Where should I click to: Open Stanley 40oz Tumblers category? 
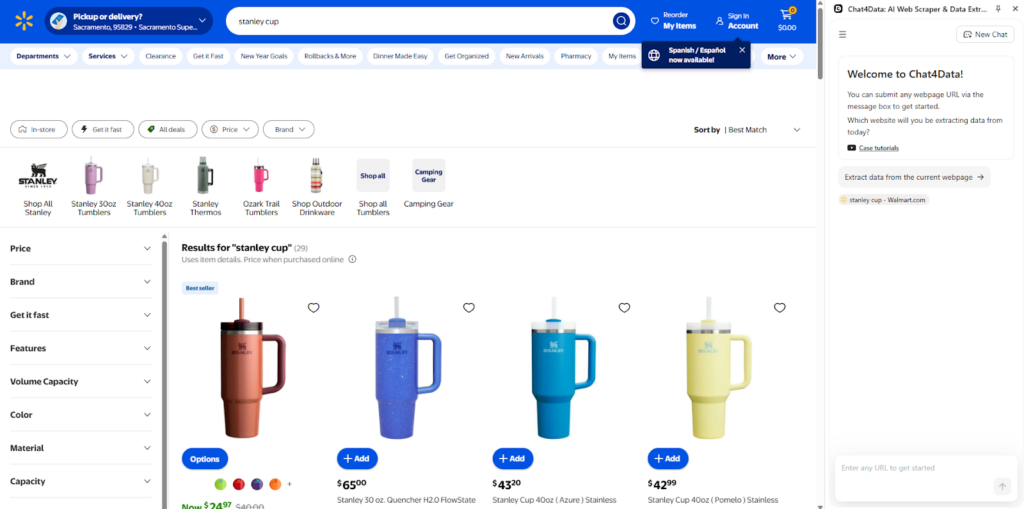tap(150, 187)
